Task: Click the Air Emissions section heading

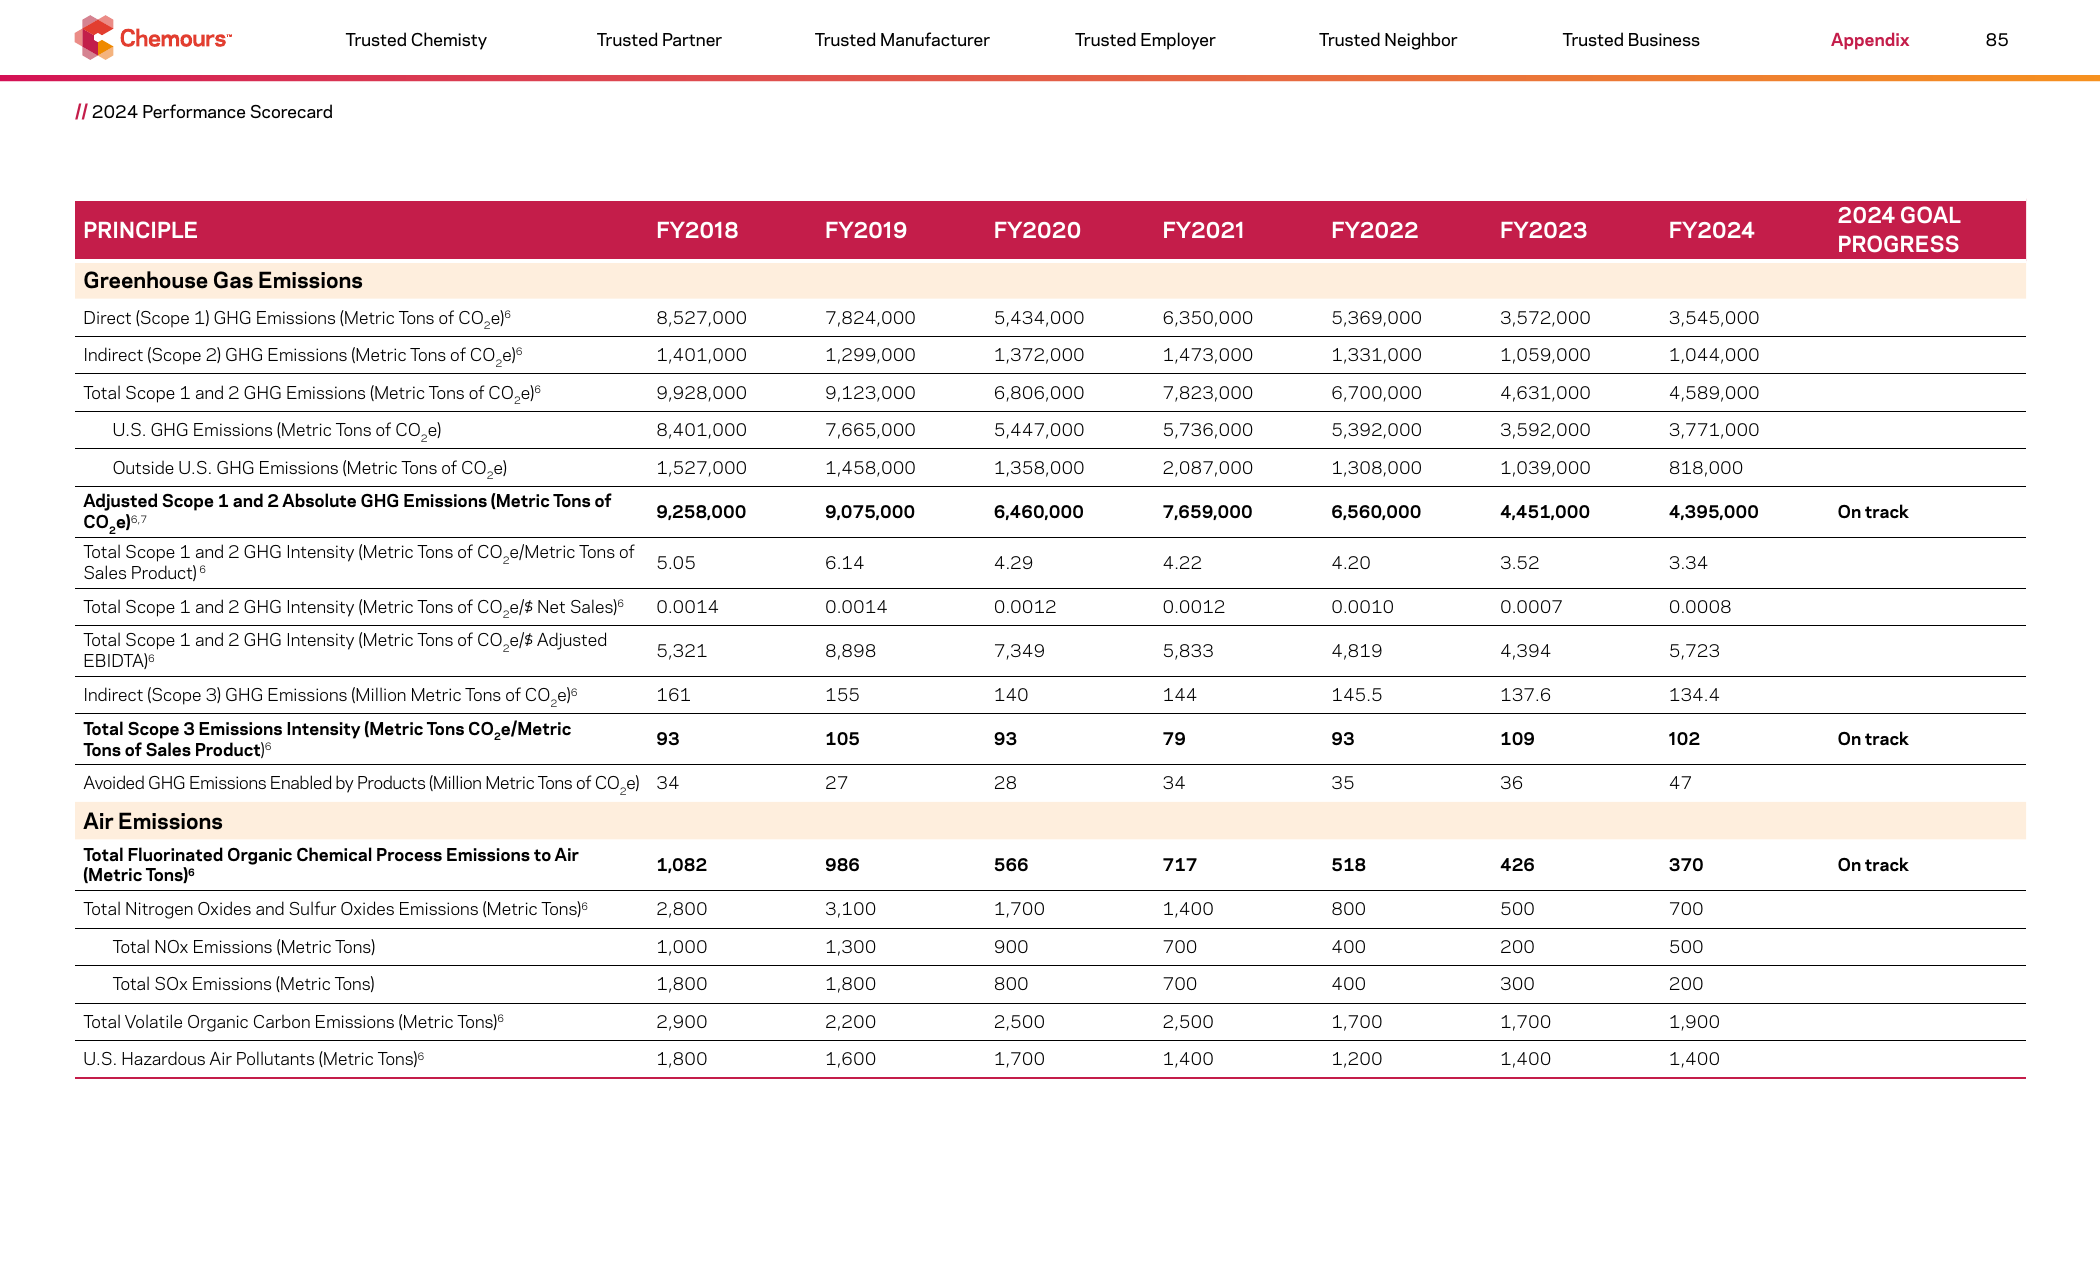Action: pyautogui.click(x=153, y=822)
